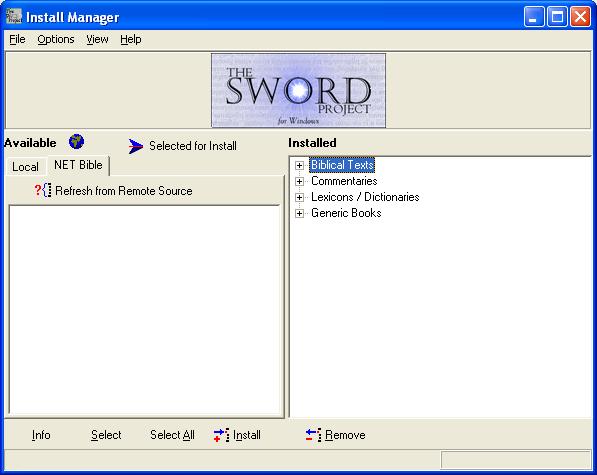Screen dimensions: 597x475
Task: Click the Select All button
Action: (x=172, y=435)
